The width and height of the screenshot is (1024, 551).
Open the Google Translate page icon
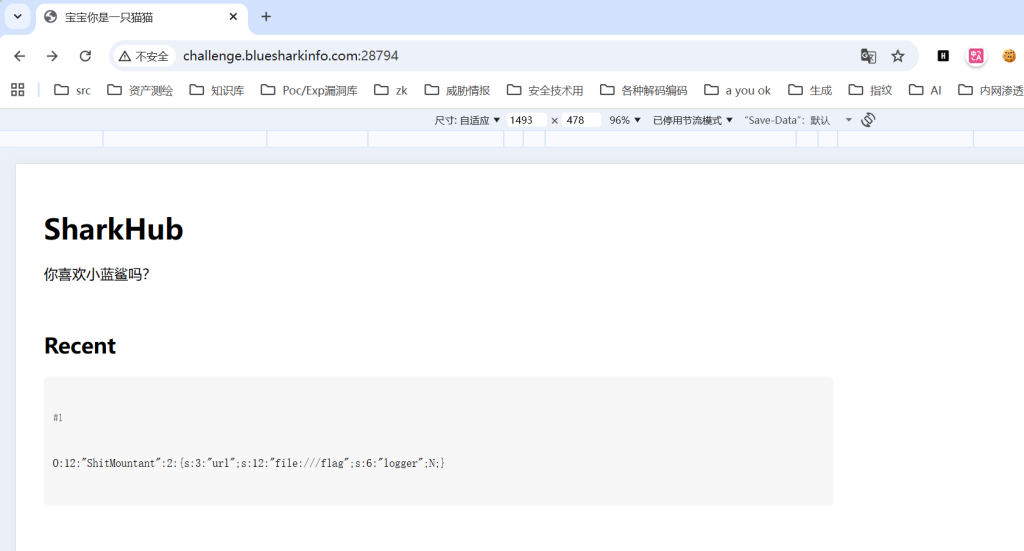(868, 56)
